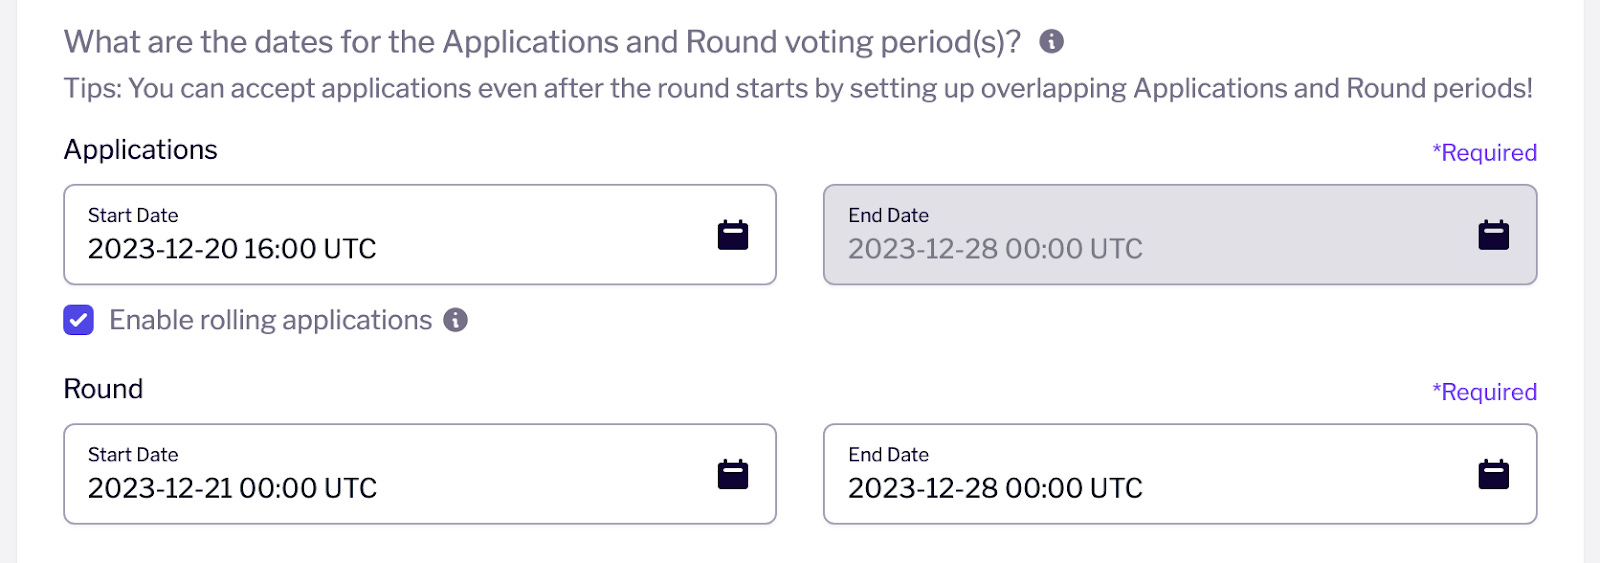The height and width of the screenshot is (563, 1600).
Task: Click the calendar icon in Applications End Date
Action: [x=1494, y=235]
